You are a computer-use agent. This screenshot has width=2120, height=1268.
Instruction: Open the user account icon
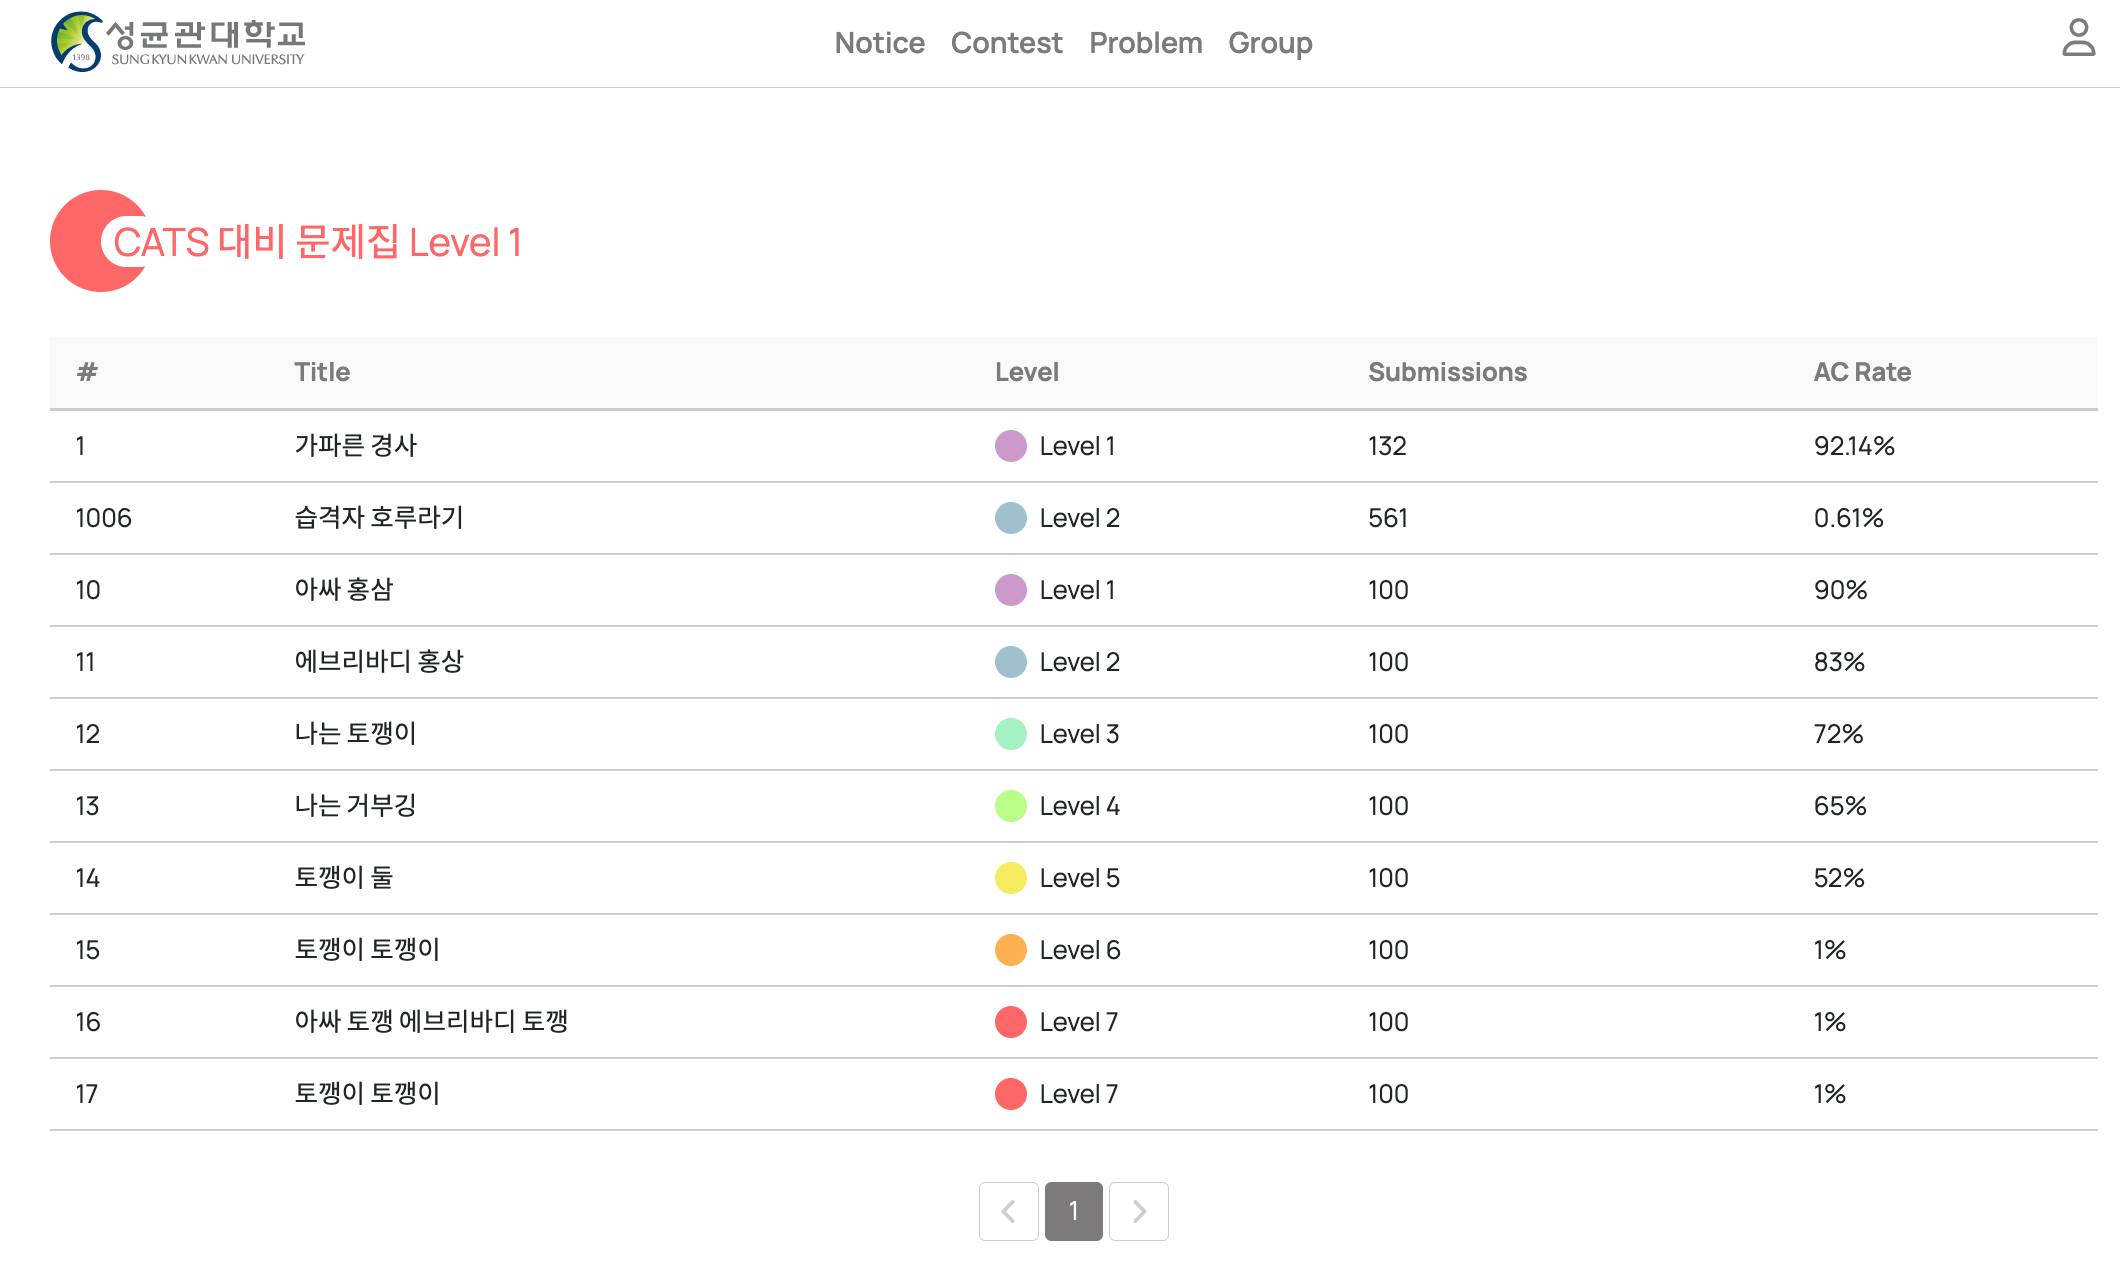pos(2078,42)
